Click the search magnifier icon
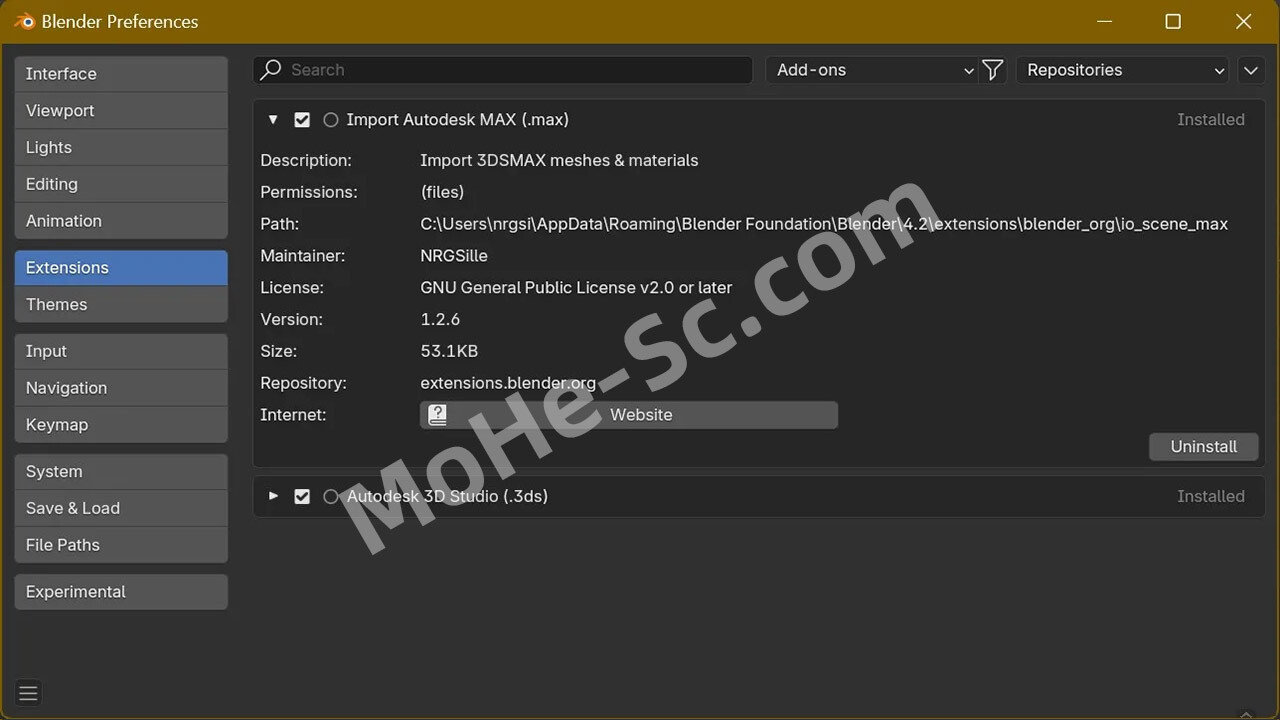The width and height of the screenshot is (1280, 720). [x=271, y=70]
